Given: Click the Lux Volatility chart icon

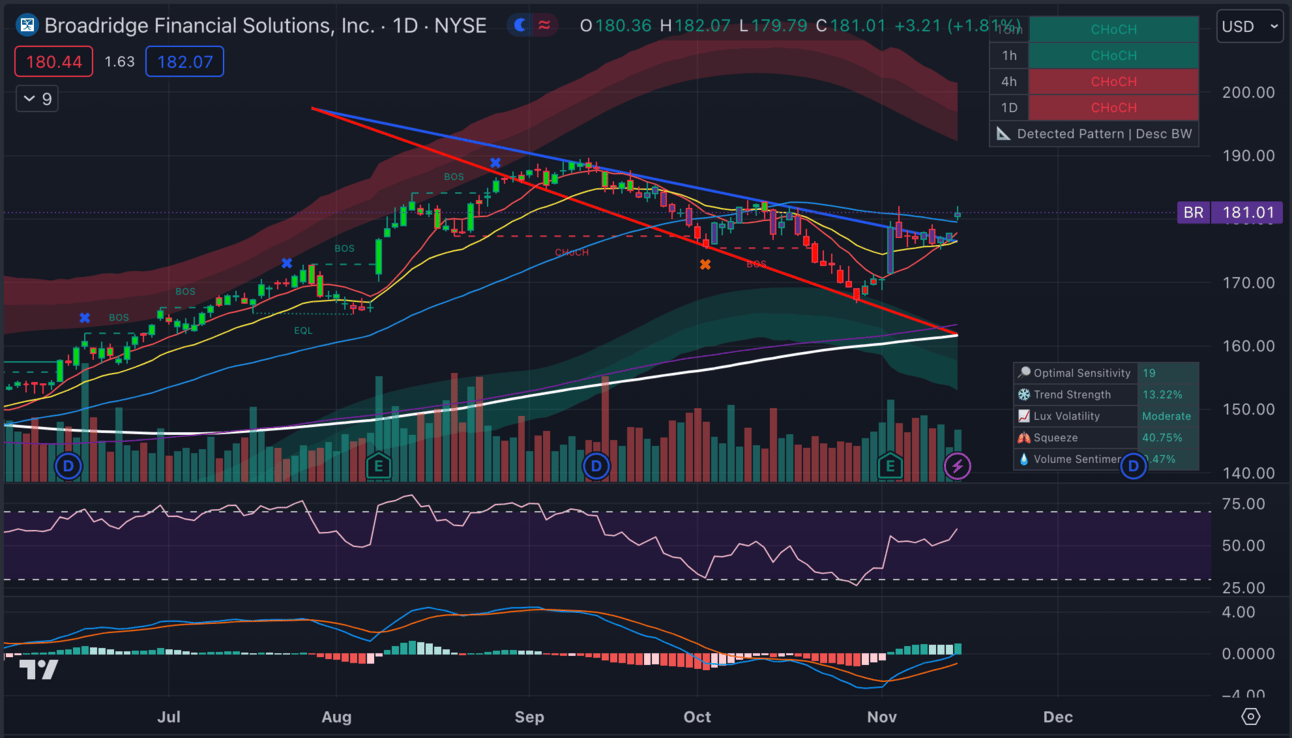Looking at the screenshot, I should 1024,416.
